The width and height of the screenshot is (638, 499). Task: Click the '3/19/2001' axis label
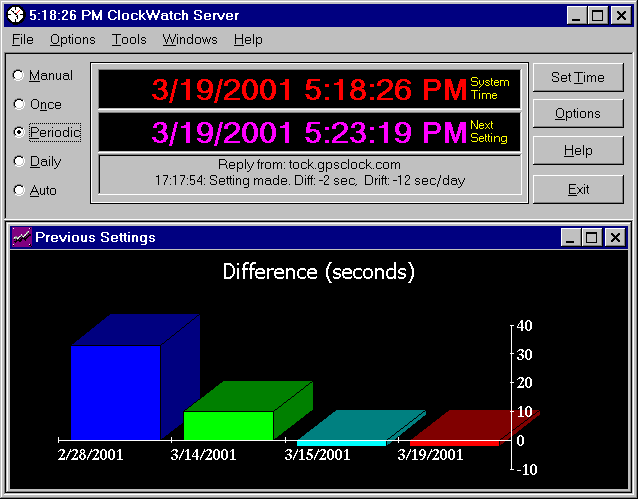click(430, 455)
